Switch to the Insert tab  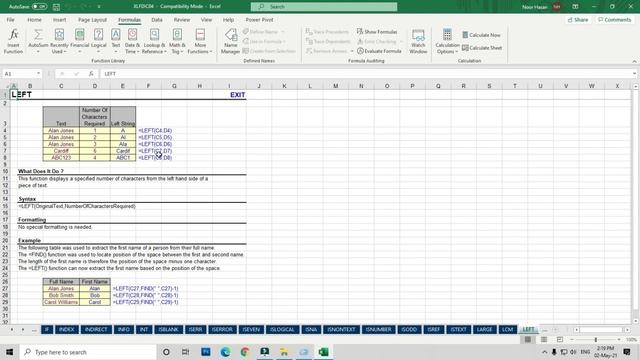[x=59, y=20]
